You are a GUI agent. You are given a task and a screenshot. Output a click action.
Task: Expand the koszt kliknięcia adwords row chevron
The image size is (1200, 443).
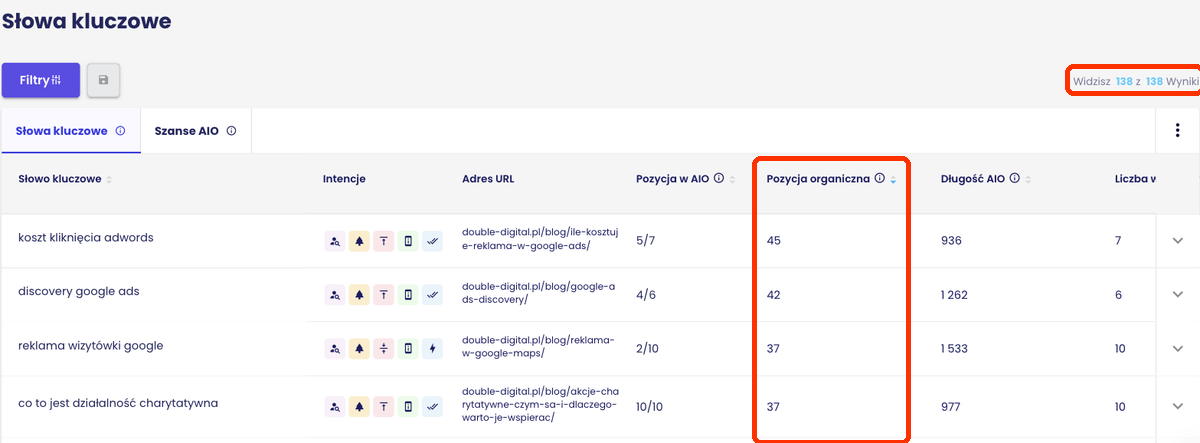(x=1177, y=240)
